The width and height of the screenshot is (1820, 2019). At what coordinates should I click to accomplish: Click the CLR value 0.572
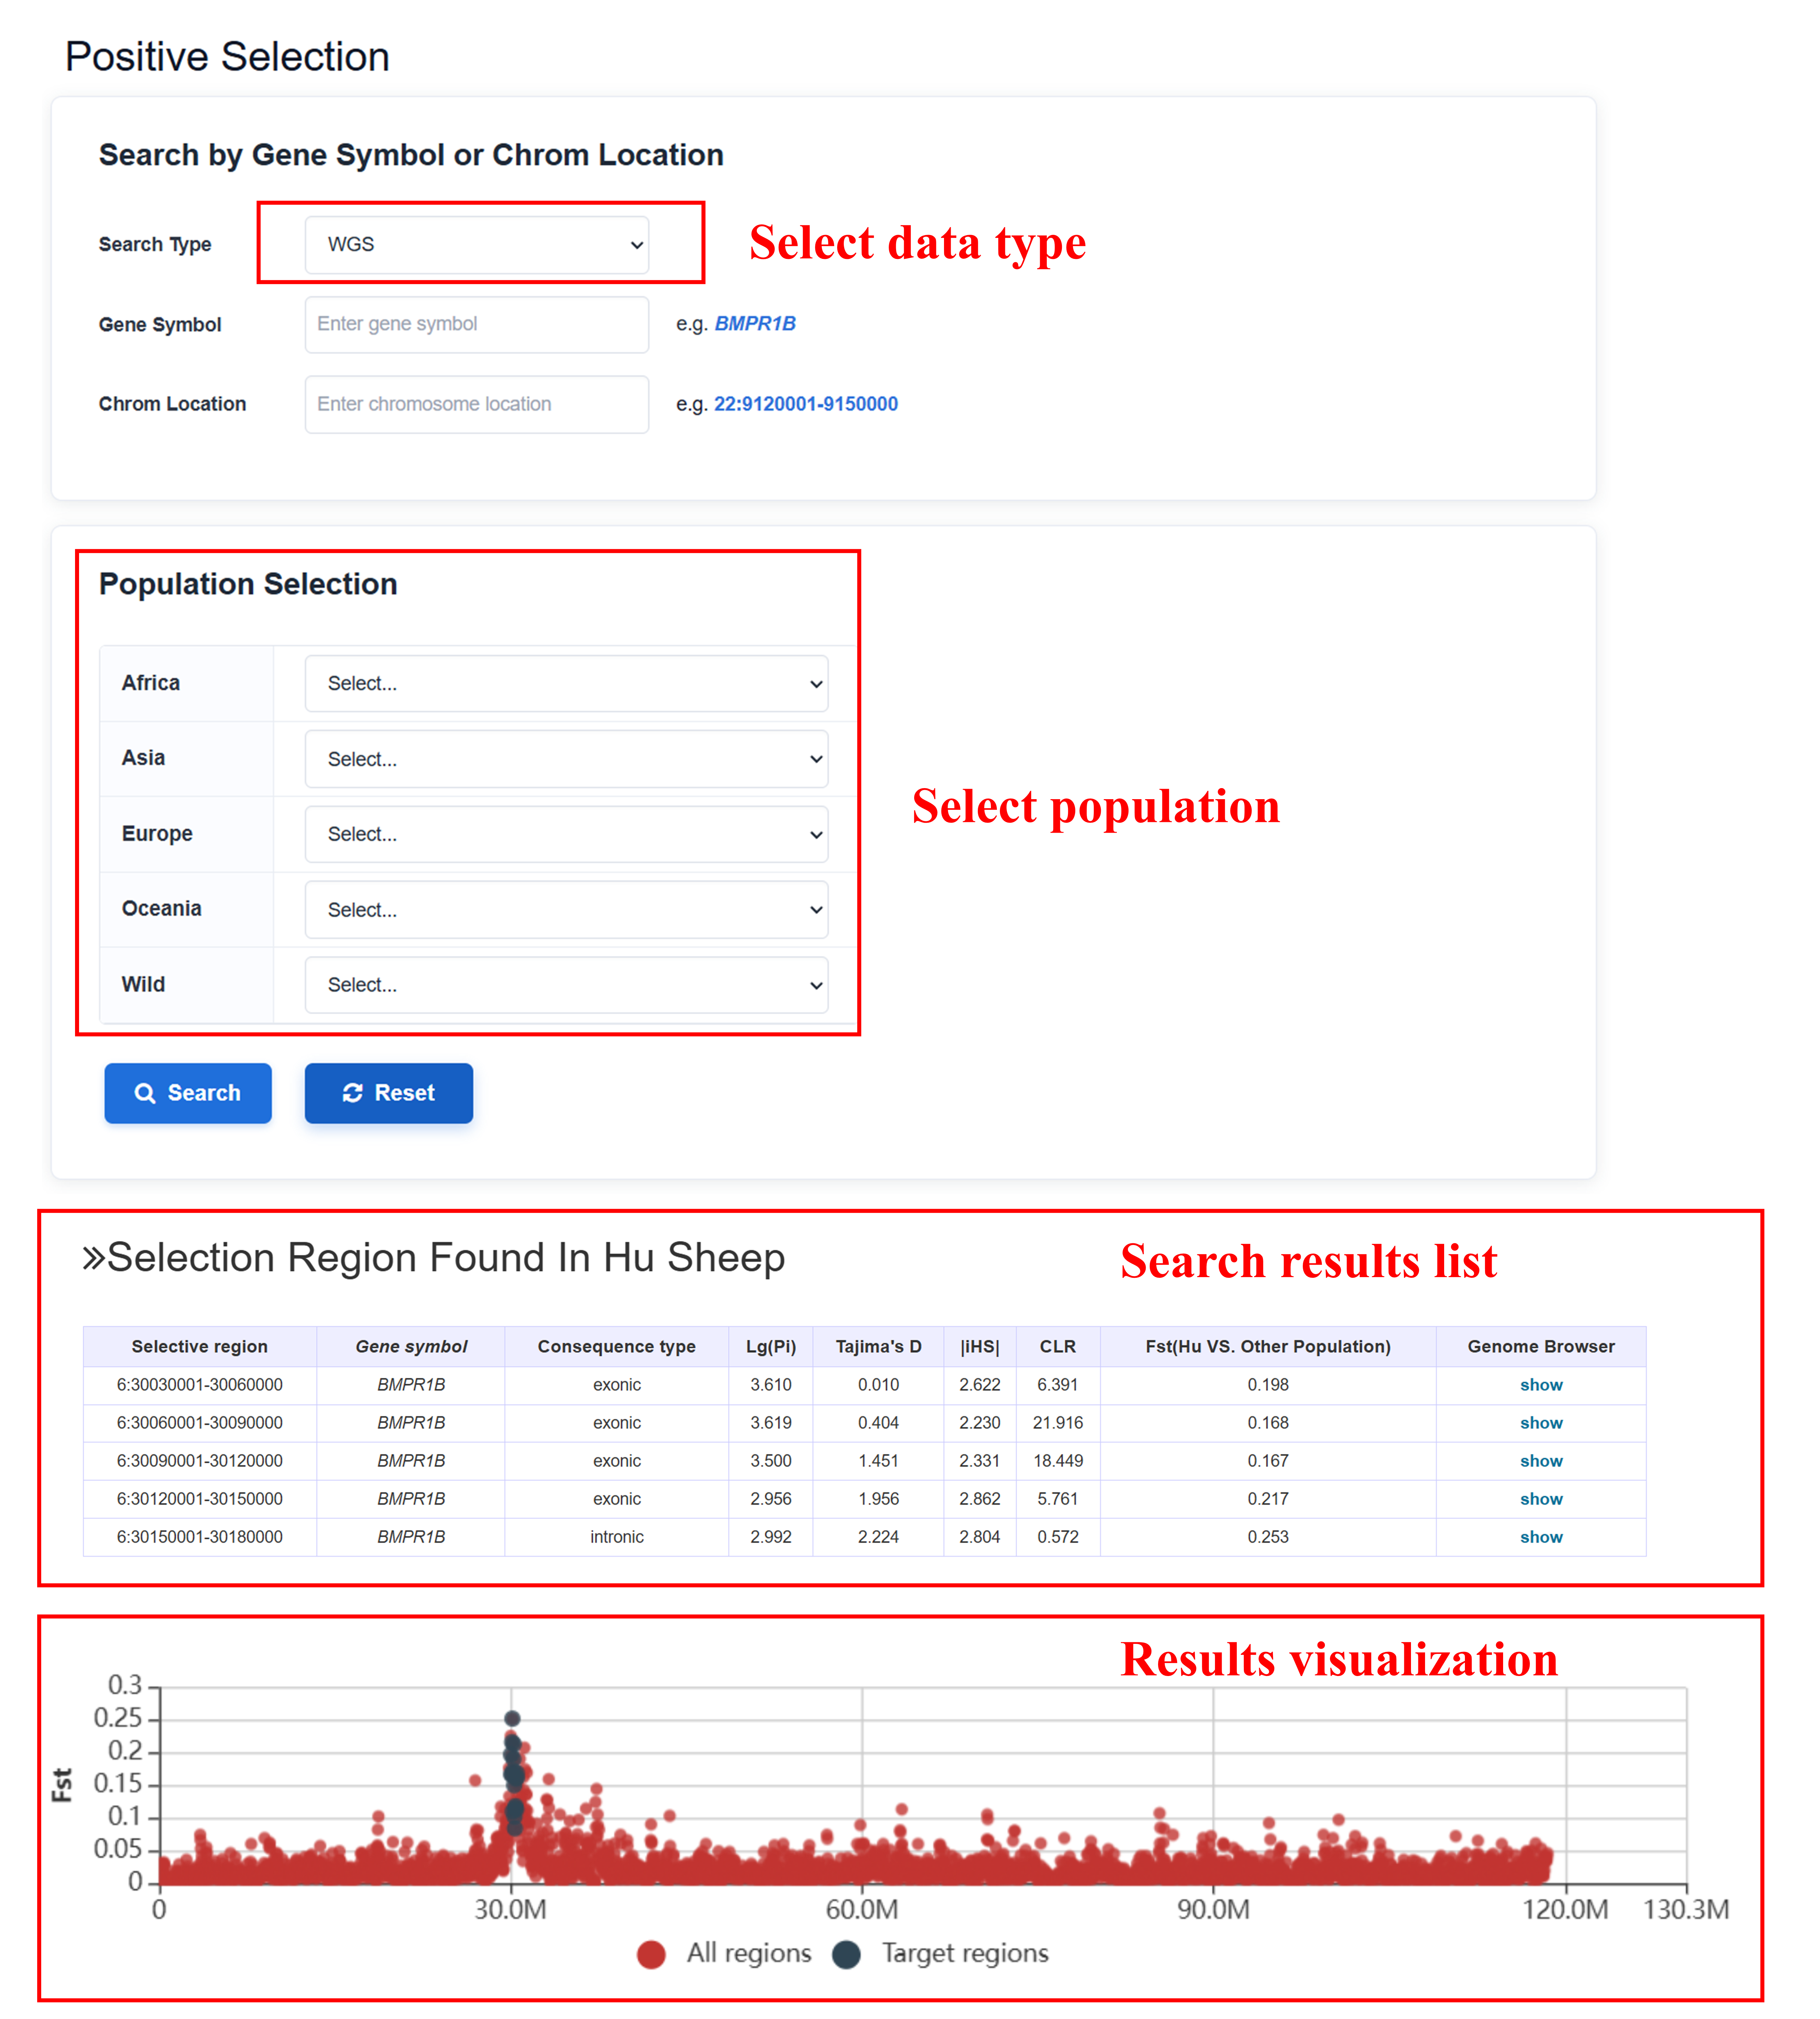pyautogui.click(x=1058, y=1537)
